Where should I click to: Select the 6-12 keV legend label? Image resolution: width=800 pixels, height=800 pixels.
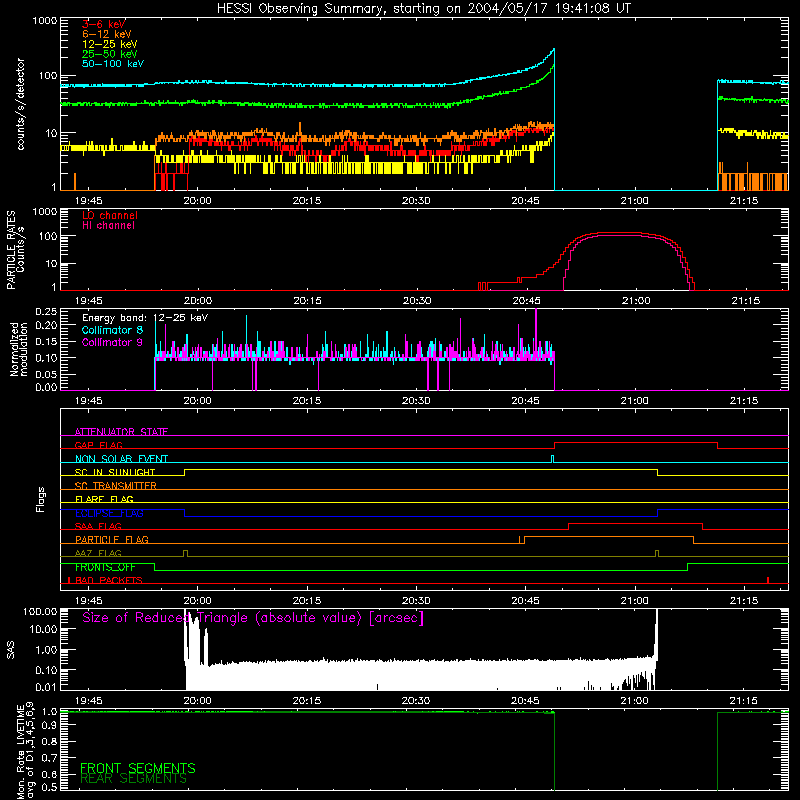[x=107, y=34]
